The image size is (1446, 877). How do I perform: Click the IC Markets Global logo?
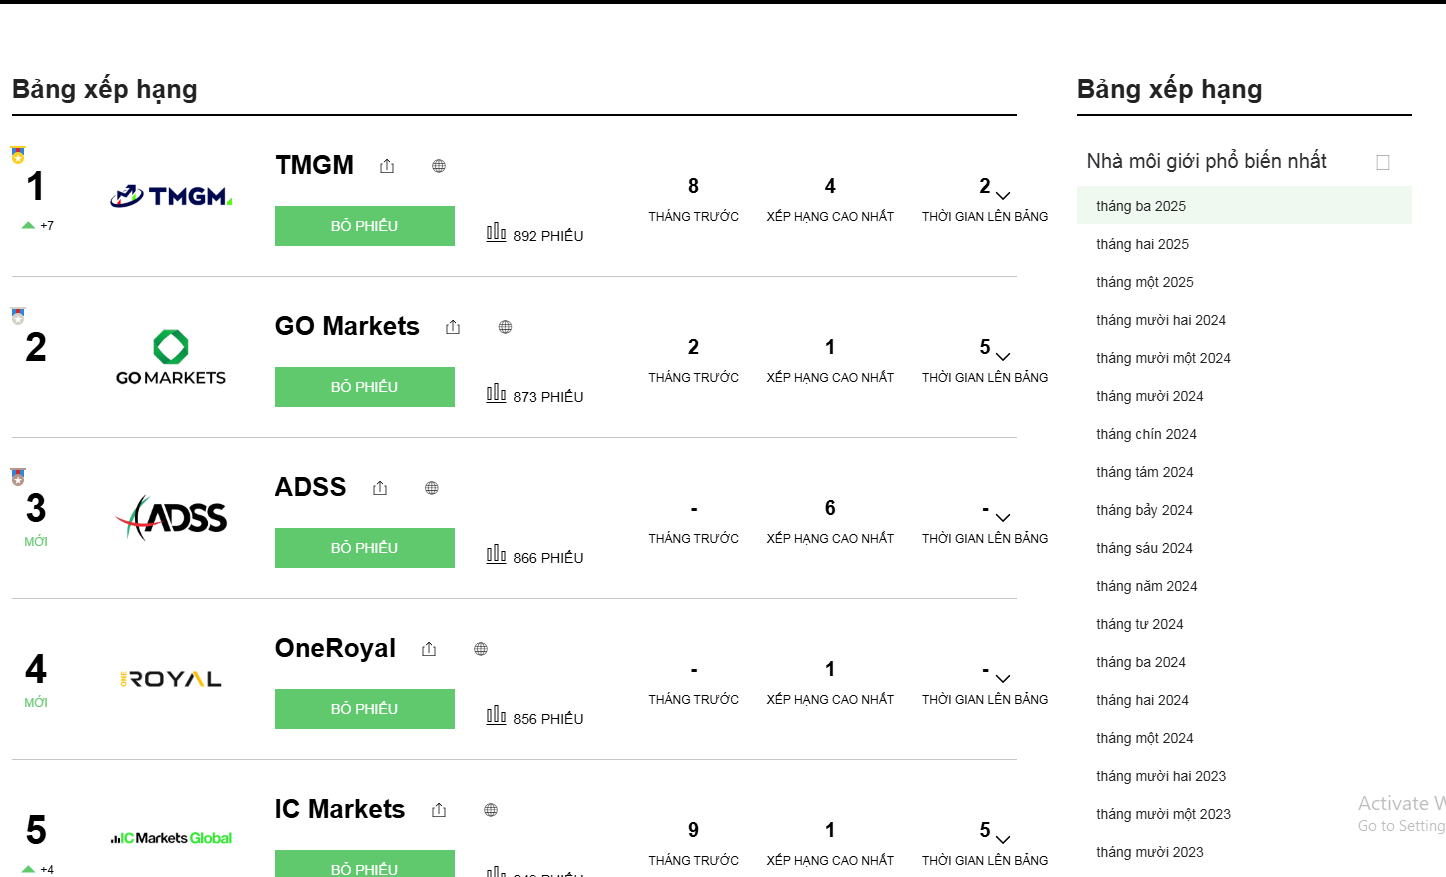coord(171,838)
